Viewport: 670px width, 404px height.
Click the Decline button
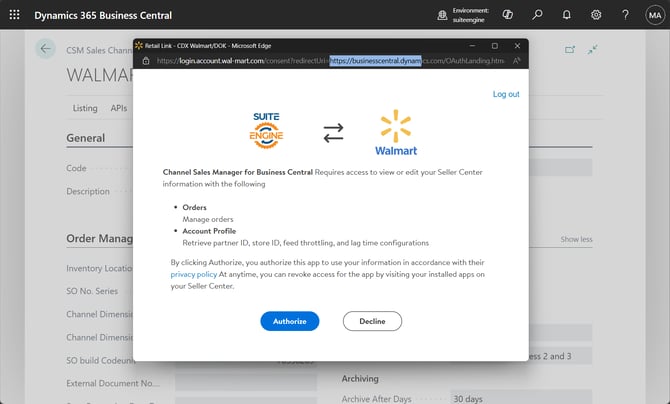pos(372,321)
